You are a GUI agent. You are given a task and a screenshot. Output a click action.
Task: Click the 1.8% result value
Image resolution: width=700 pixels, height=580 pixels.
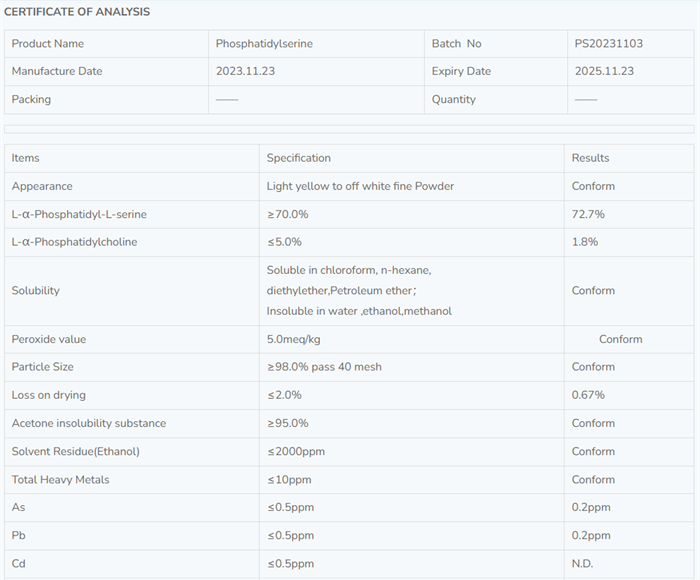[x=585, y=242]
